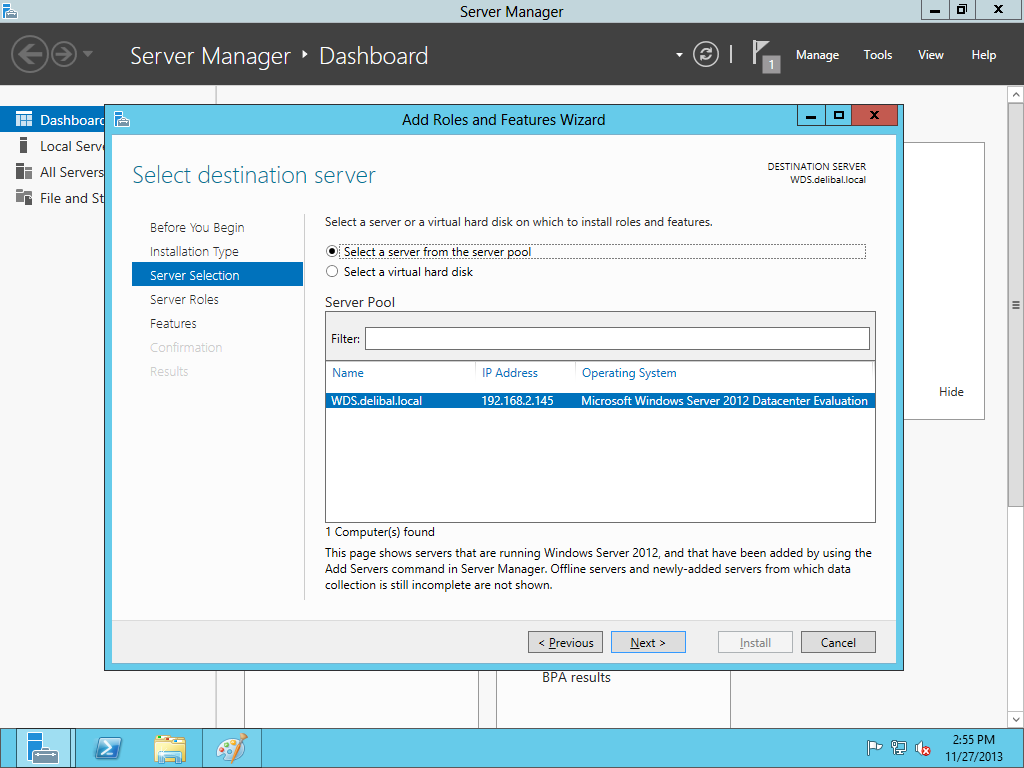Screen dimensions: 1024x768
Task: Open the Tools menu
Action: [877, 55]
